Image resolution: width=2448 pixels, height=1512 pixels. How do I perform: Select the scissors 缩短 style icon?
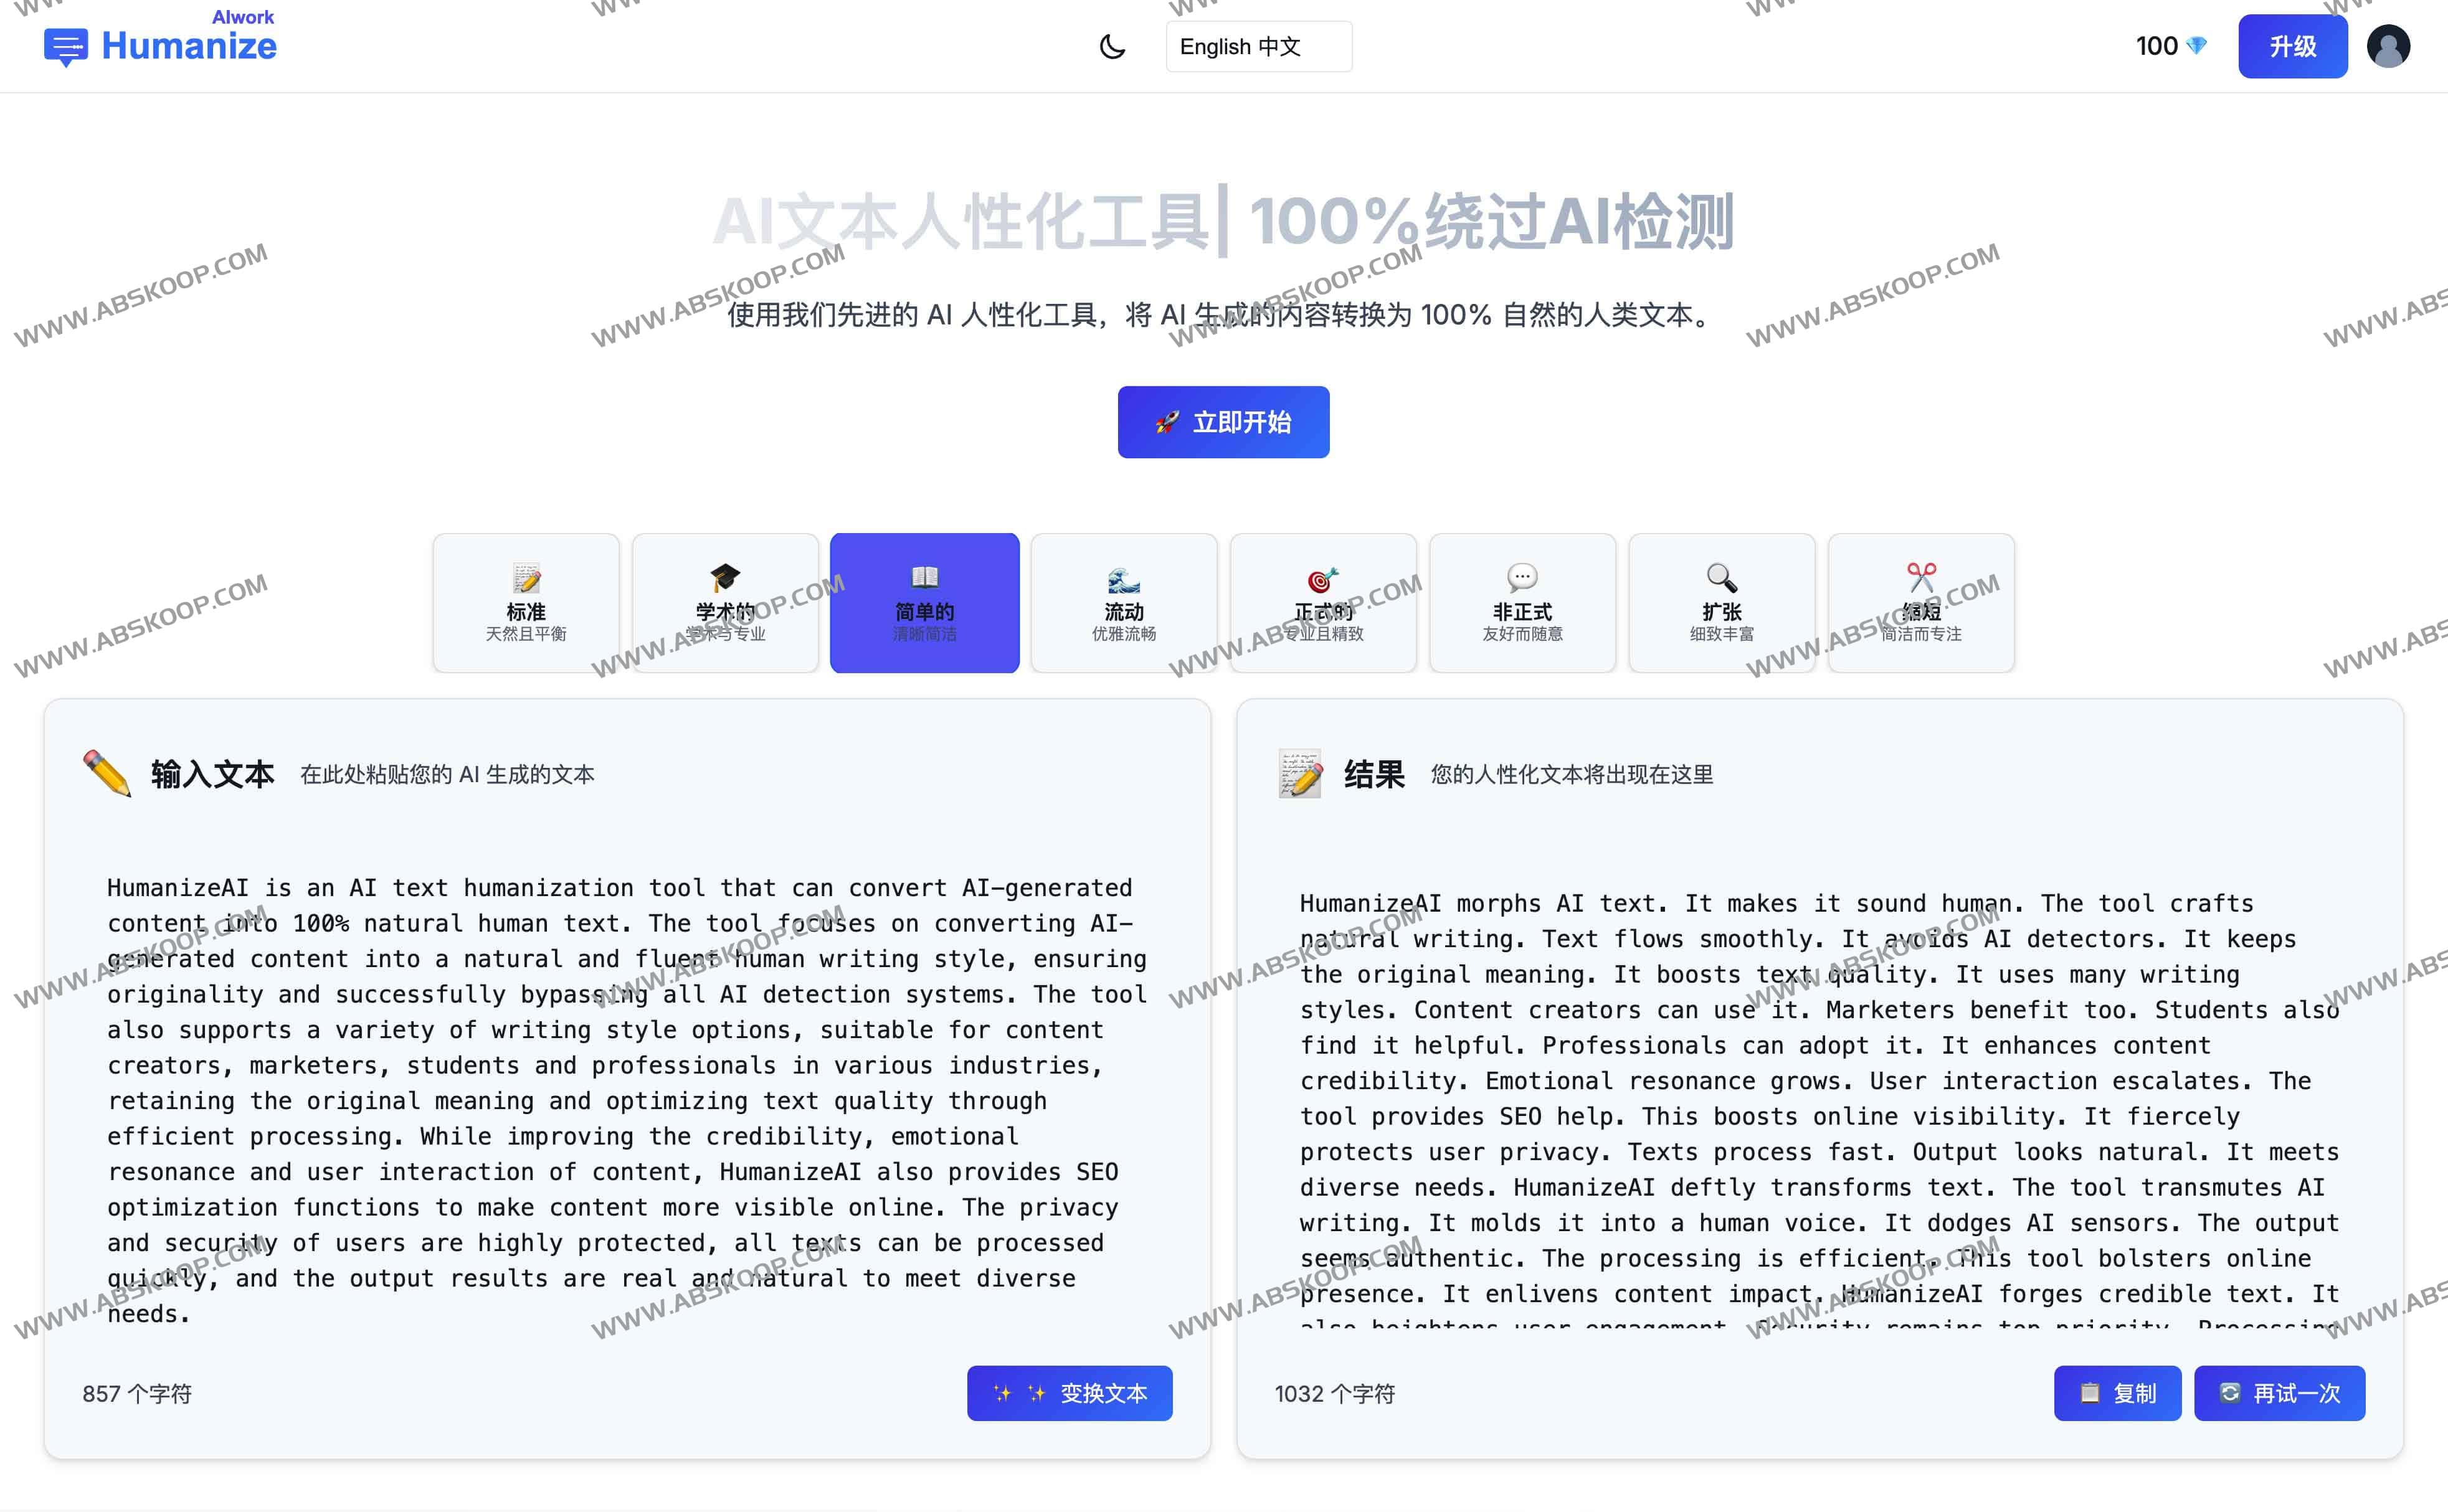1920,578
